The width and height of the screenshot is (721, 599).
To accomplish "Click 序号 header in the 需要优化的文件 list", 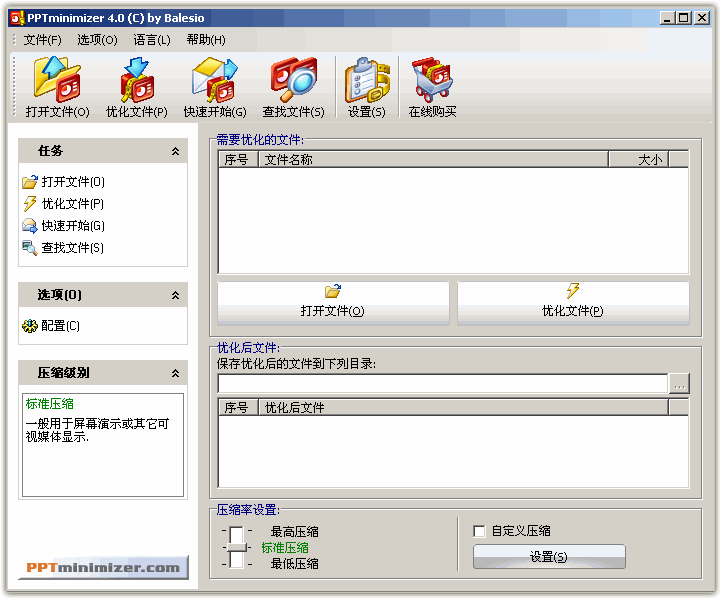I will pos(238,160).
